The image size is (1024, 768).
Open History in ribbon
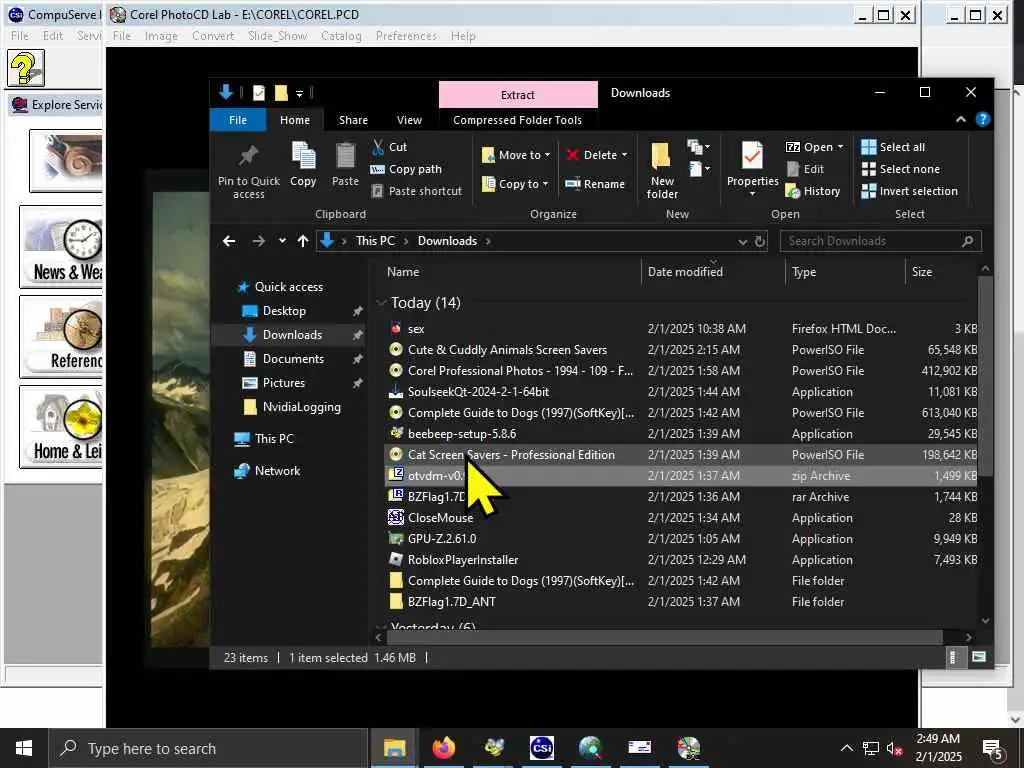[x=813, y=191]
